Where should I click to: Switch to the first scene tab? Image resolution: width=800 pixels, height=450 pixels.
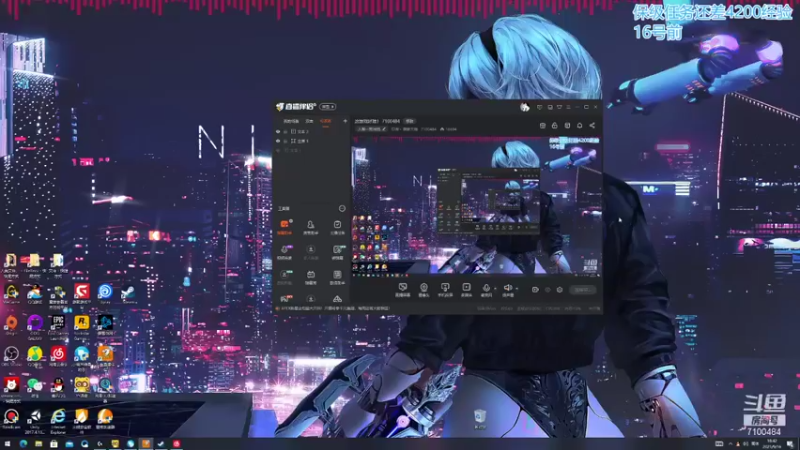pos(291,121)
